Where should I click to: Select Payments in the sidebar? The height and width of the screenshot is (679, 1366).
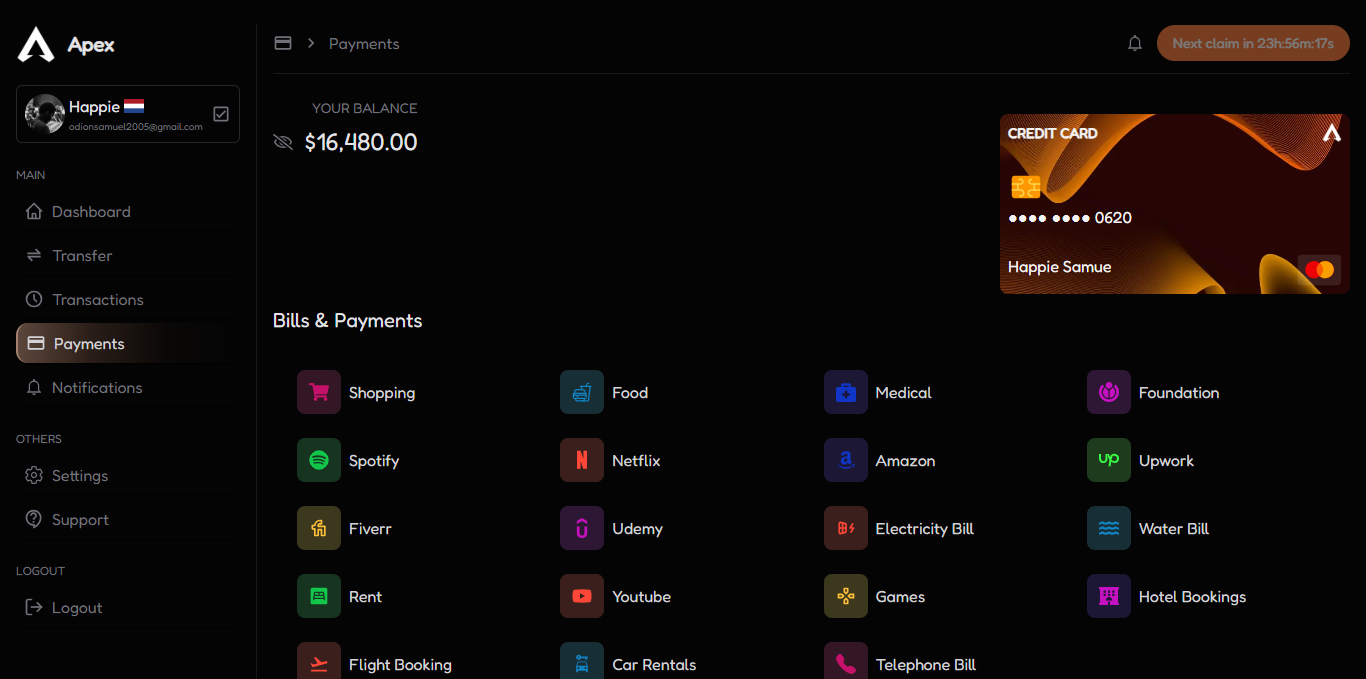click(128, 343)
